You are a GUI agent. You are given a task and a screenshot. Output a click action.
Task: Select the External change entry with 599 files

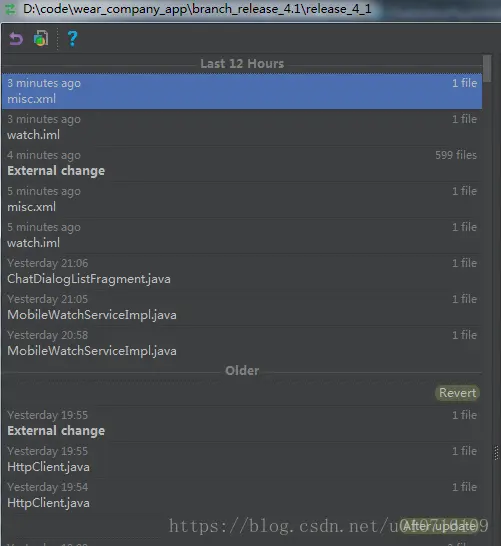coord(242,163)
